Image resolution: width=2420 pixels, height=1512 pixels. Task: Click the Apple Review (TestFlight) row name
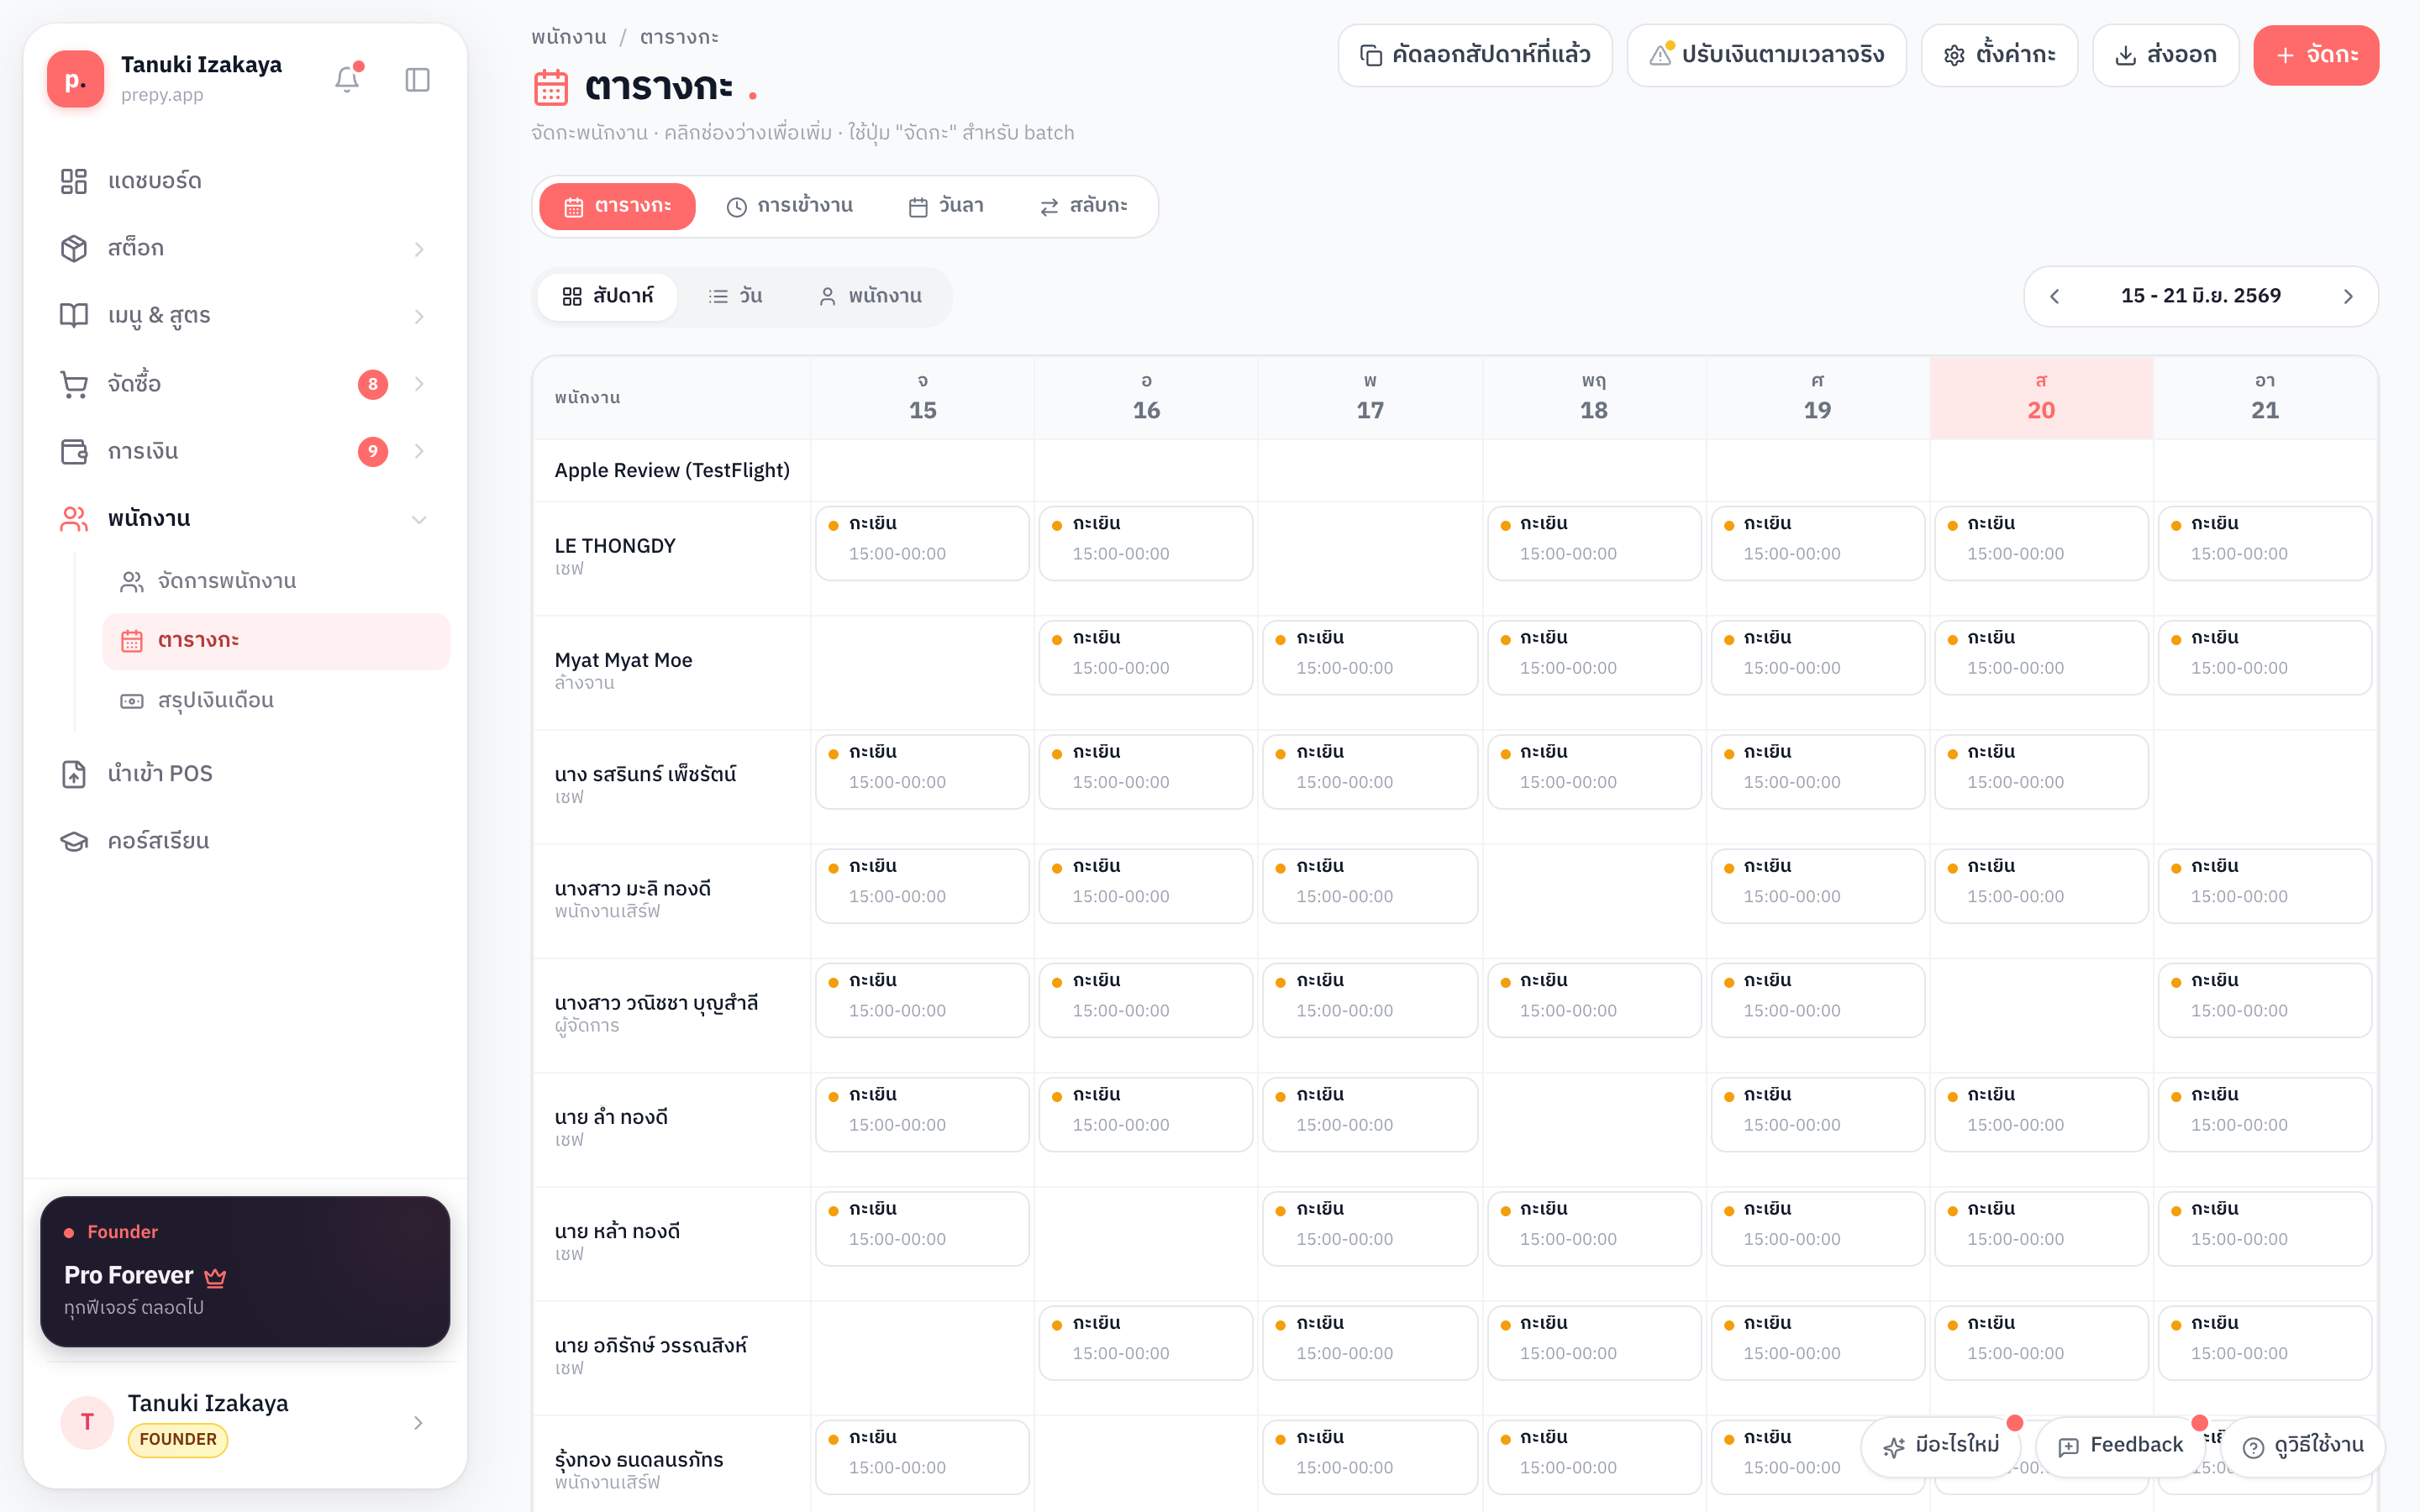click(x=672, y=470)
